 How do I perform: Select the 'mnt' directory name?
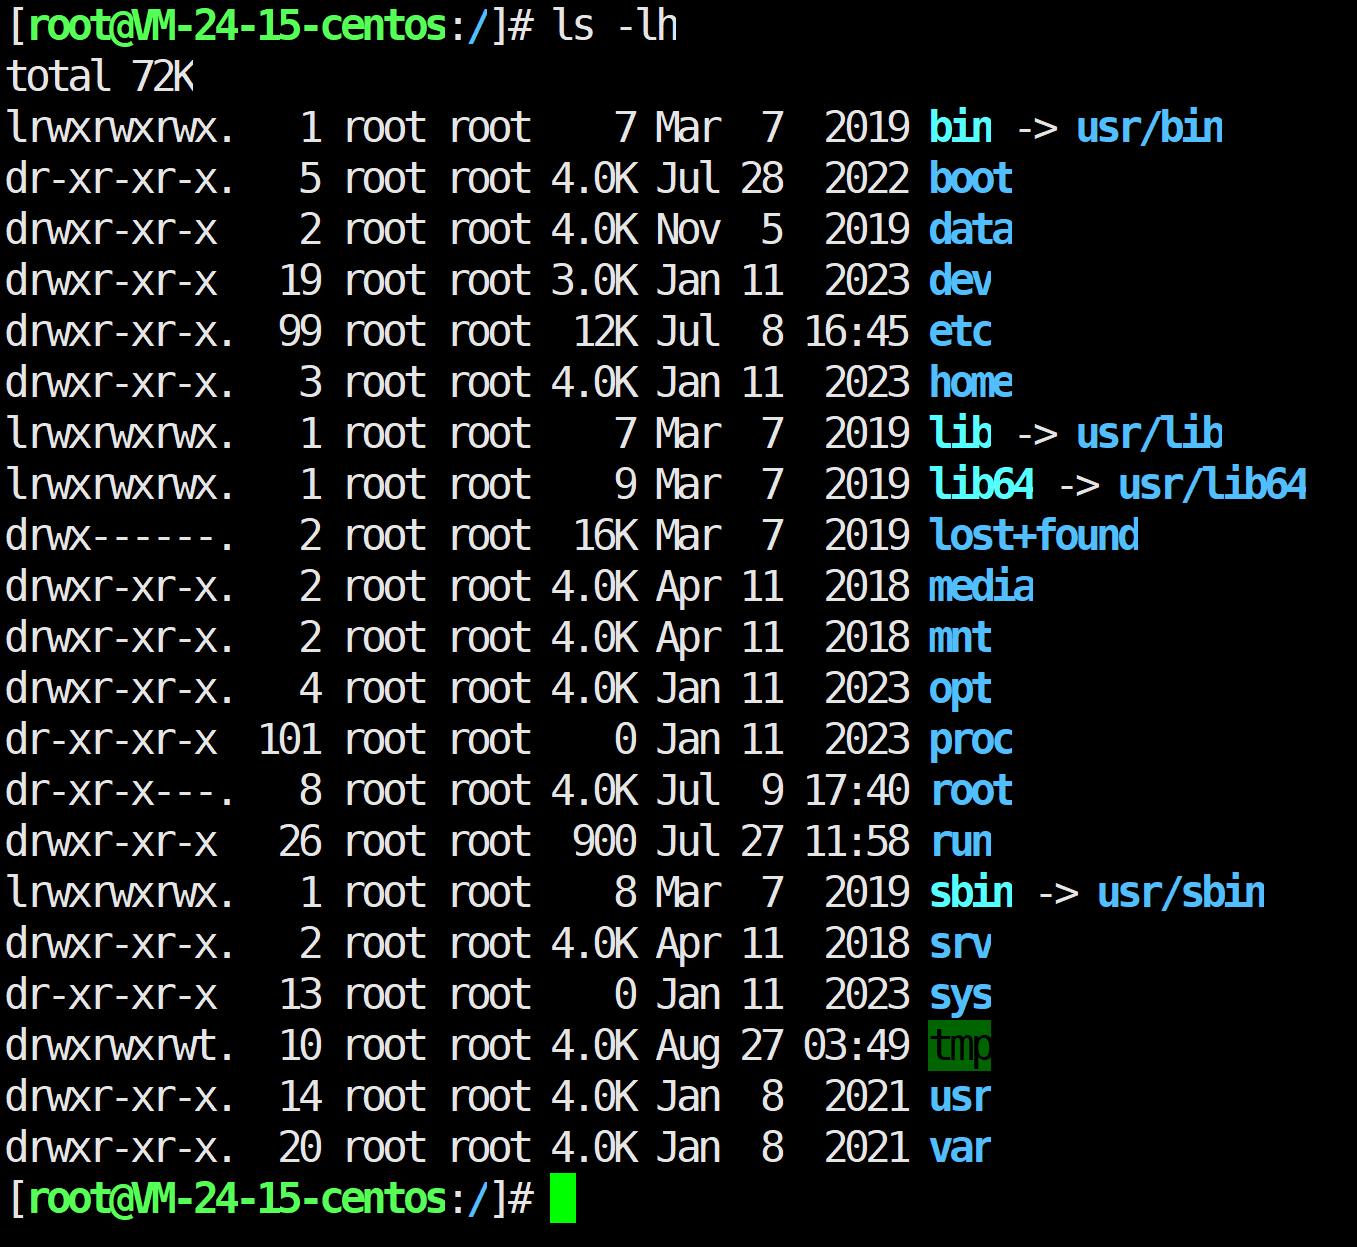[x=961, y=637]
